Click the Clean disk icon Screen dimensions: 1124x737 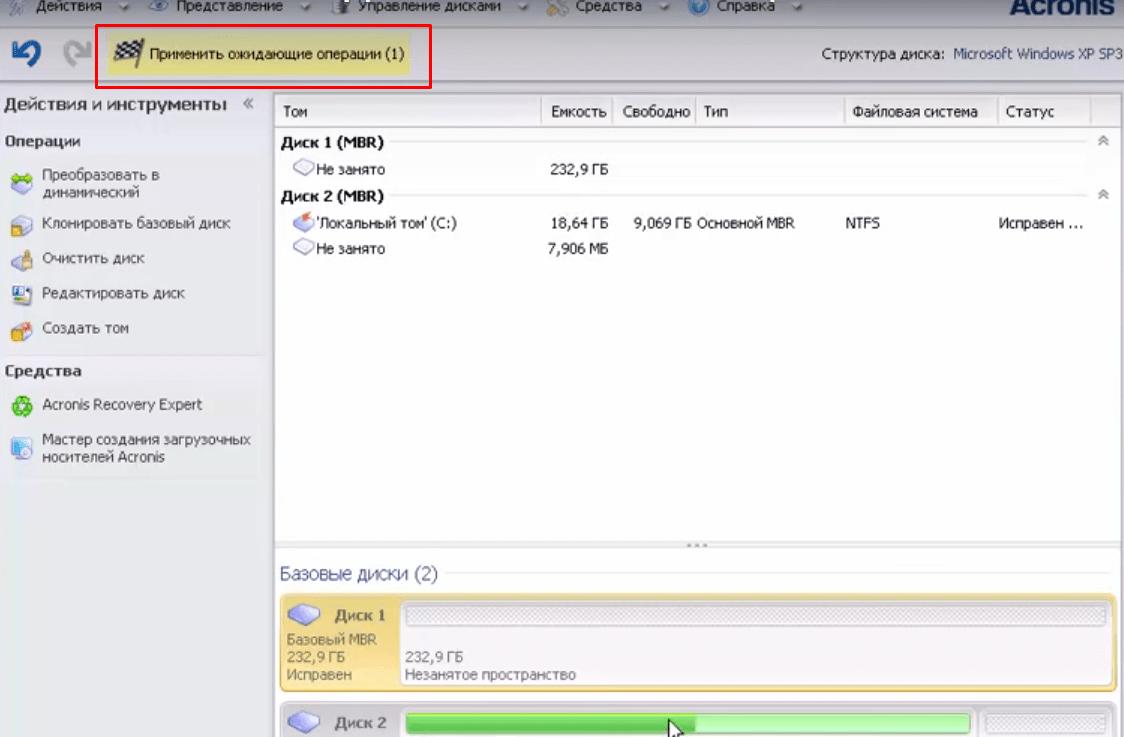click(x=22, y=260)
